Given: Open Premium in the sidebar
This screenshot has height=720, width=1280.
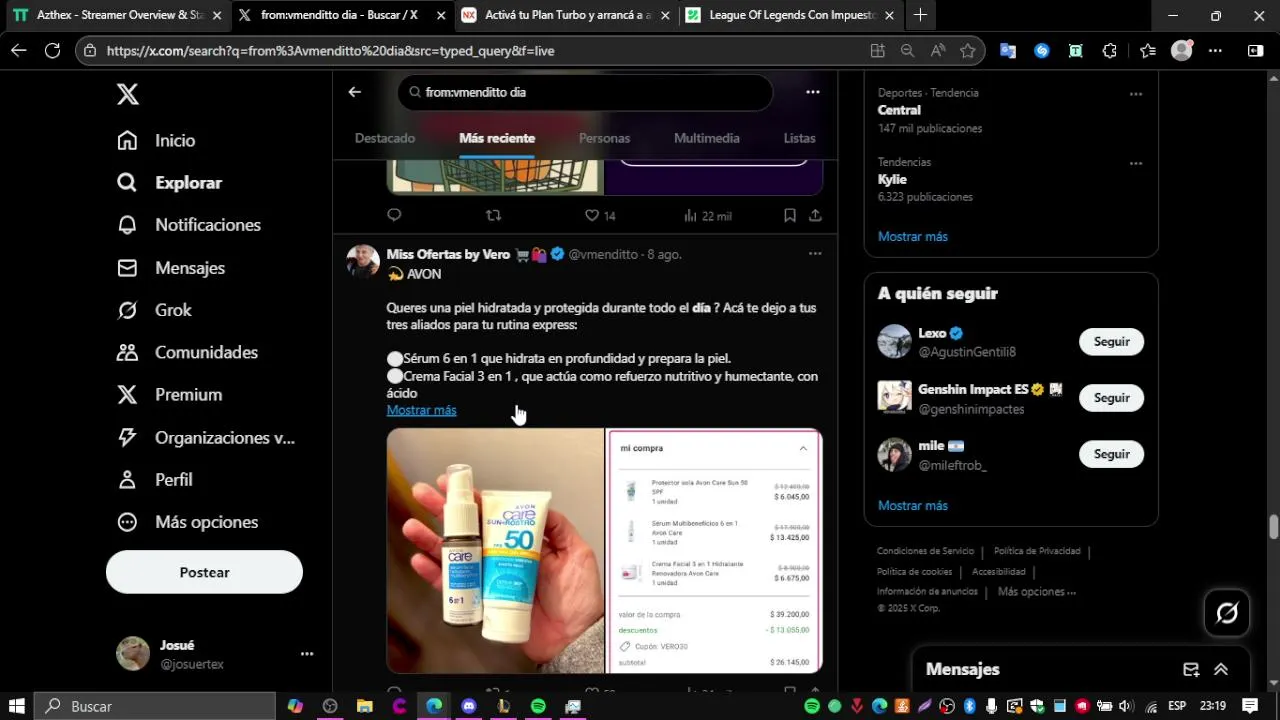Looking at the screenshot, I should (169, 395).
